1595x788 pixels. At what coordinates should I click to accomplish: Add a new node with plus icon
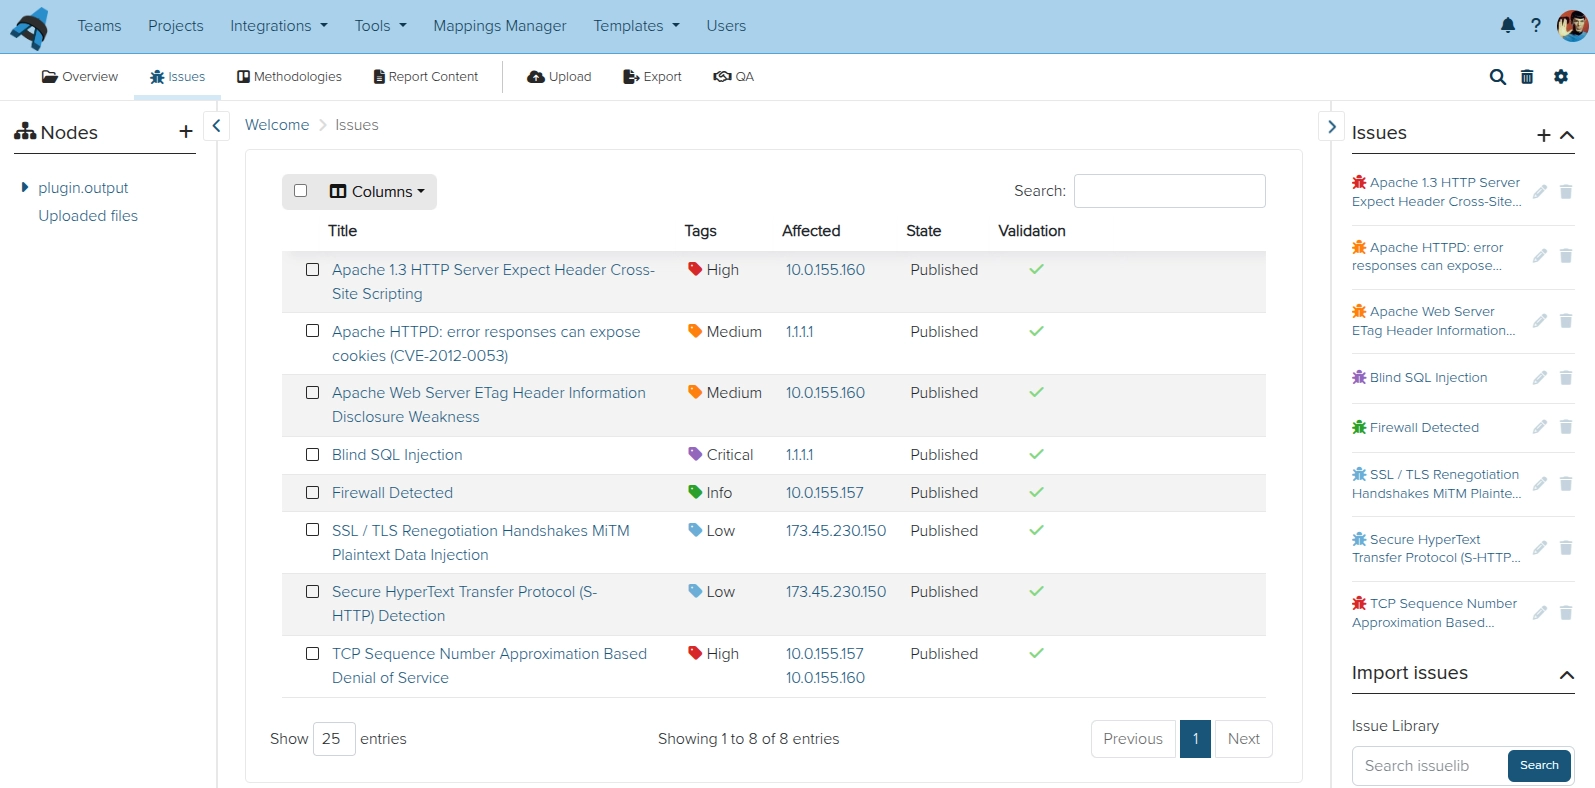point(186,132)
